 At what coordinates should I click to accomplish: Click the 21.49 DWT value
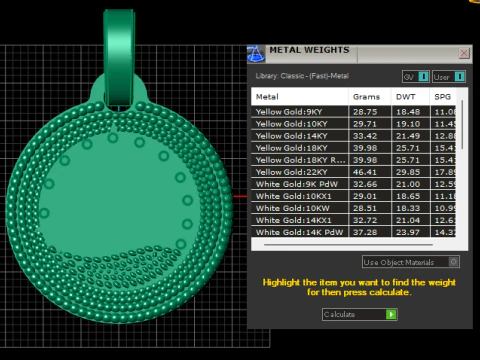[x=408, y=136]
